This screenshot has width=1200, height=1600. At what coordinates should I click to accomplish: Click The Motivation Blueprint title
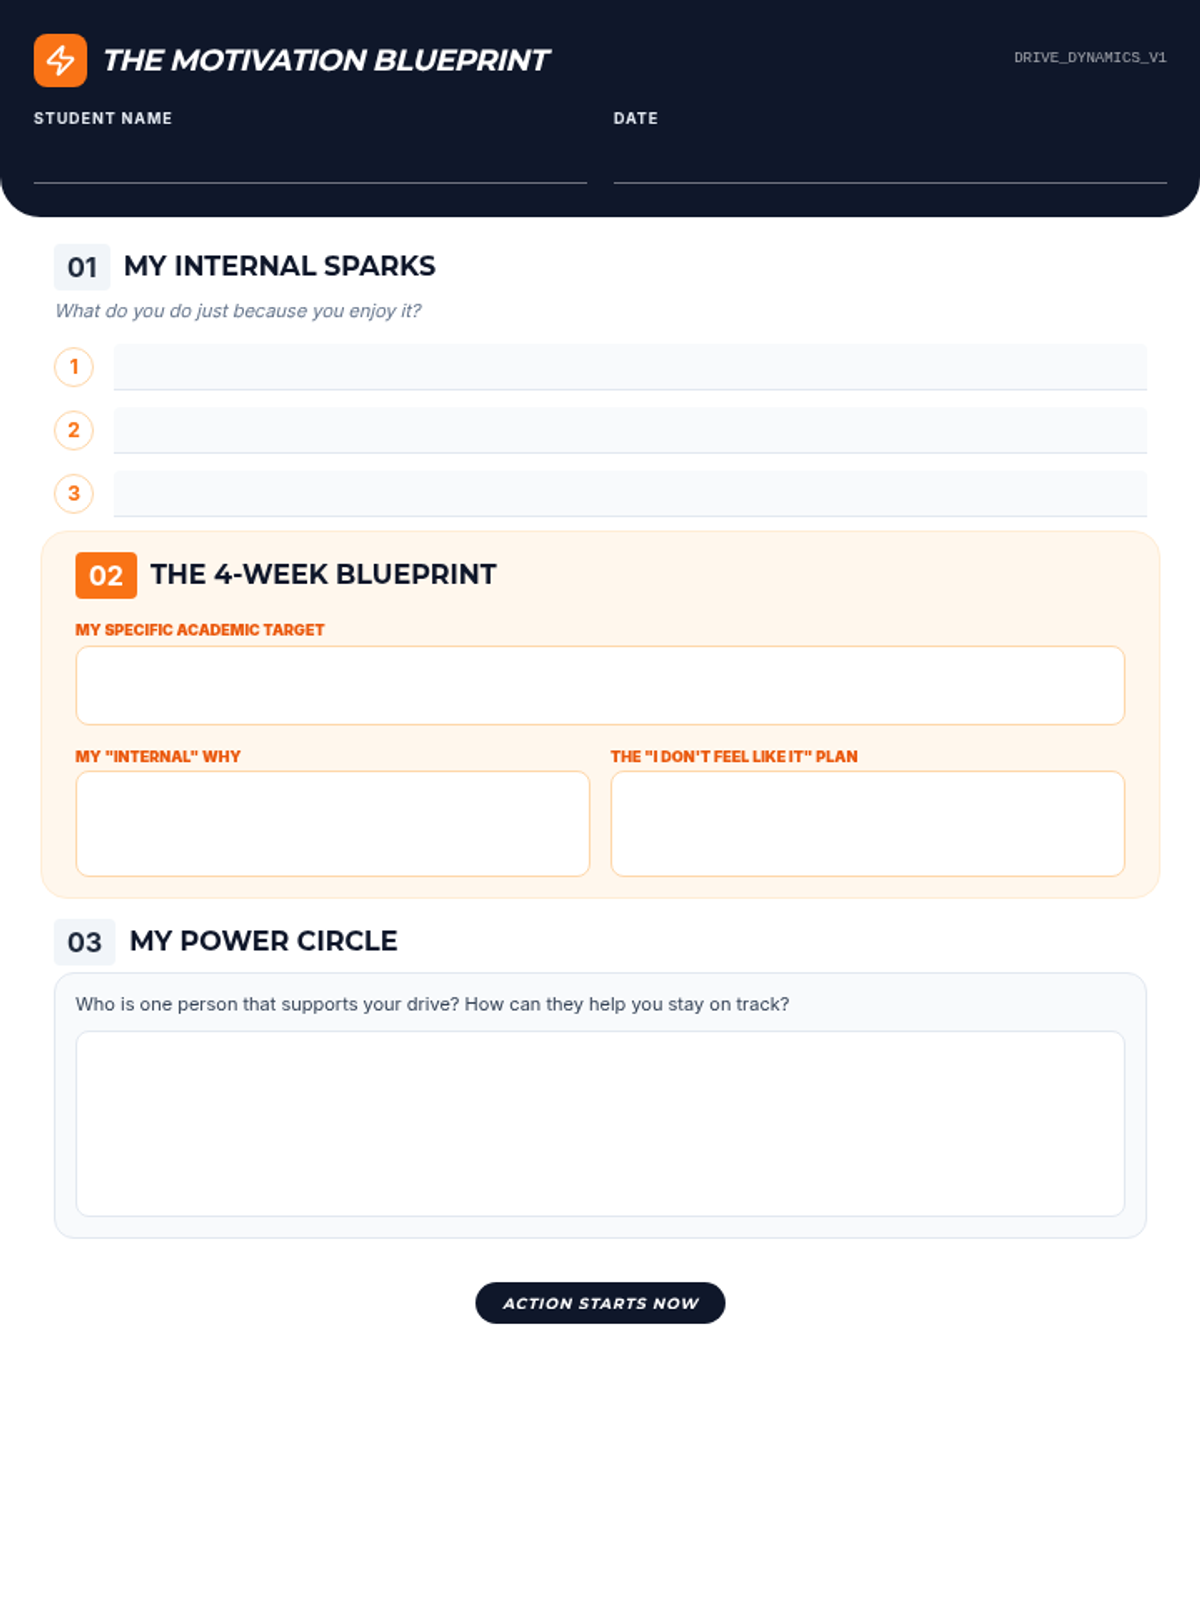click(x=326, y=60)
